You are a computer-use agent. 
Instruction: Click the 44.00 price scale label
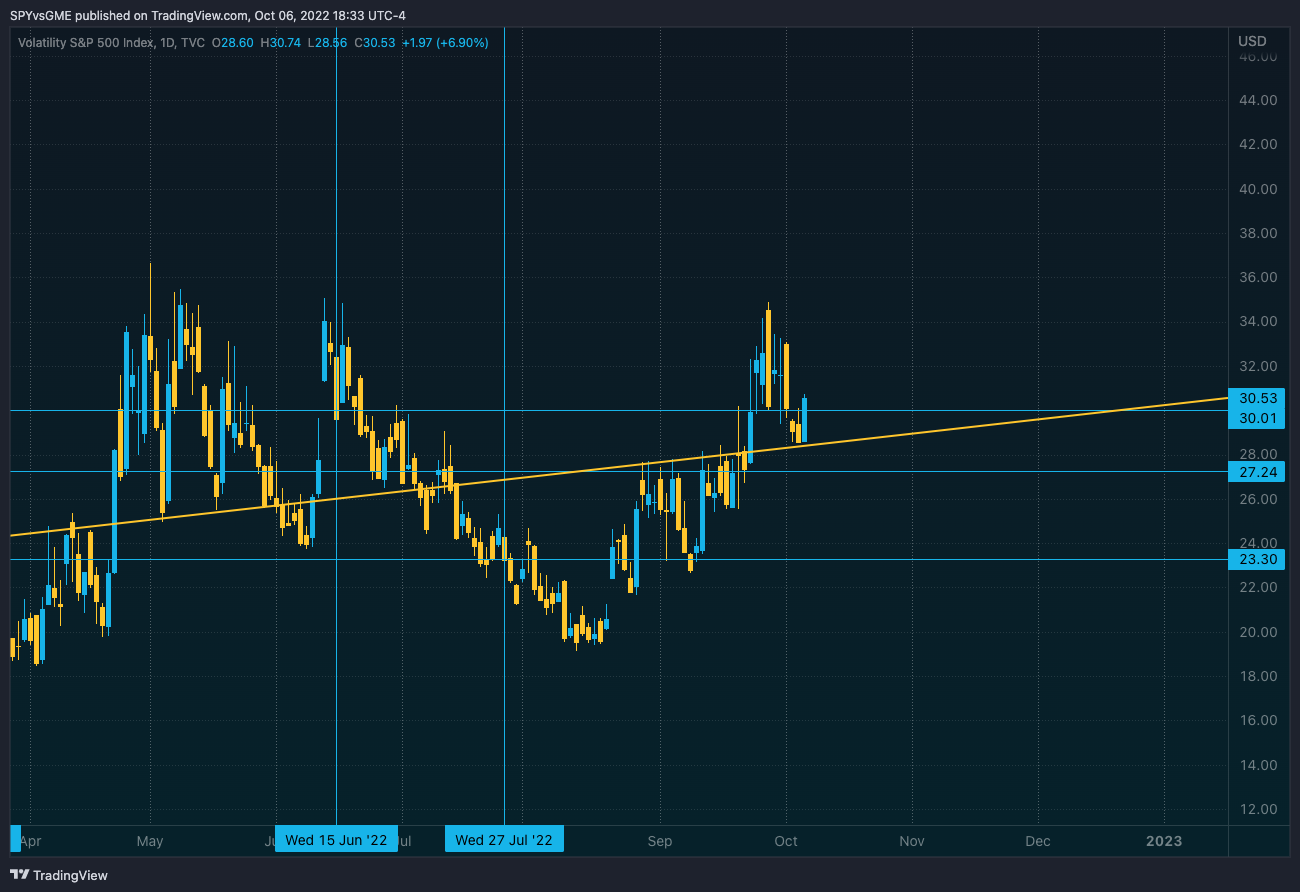pos(1258,100)
